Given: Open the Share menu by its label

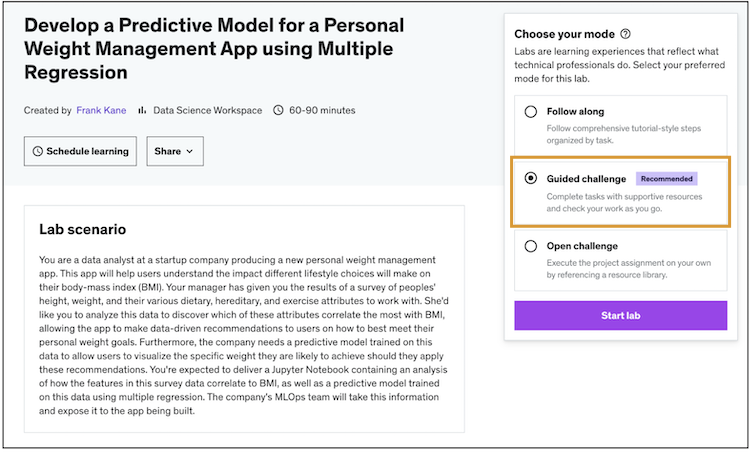Looking at the screenshot, I should (x=166, y=152).
